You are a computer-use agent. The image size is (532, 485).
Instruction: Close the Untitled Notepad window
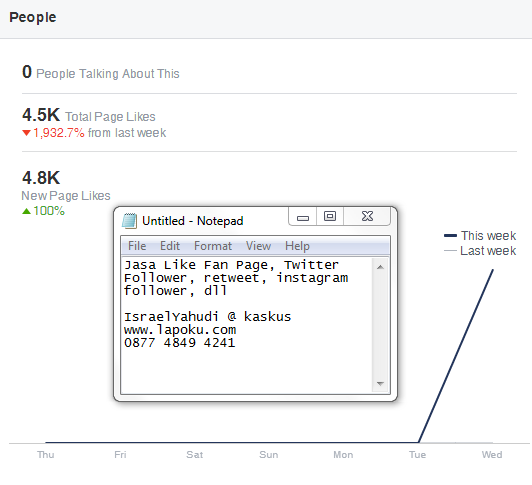(367, 217)
